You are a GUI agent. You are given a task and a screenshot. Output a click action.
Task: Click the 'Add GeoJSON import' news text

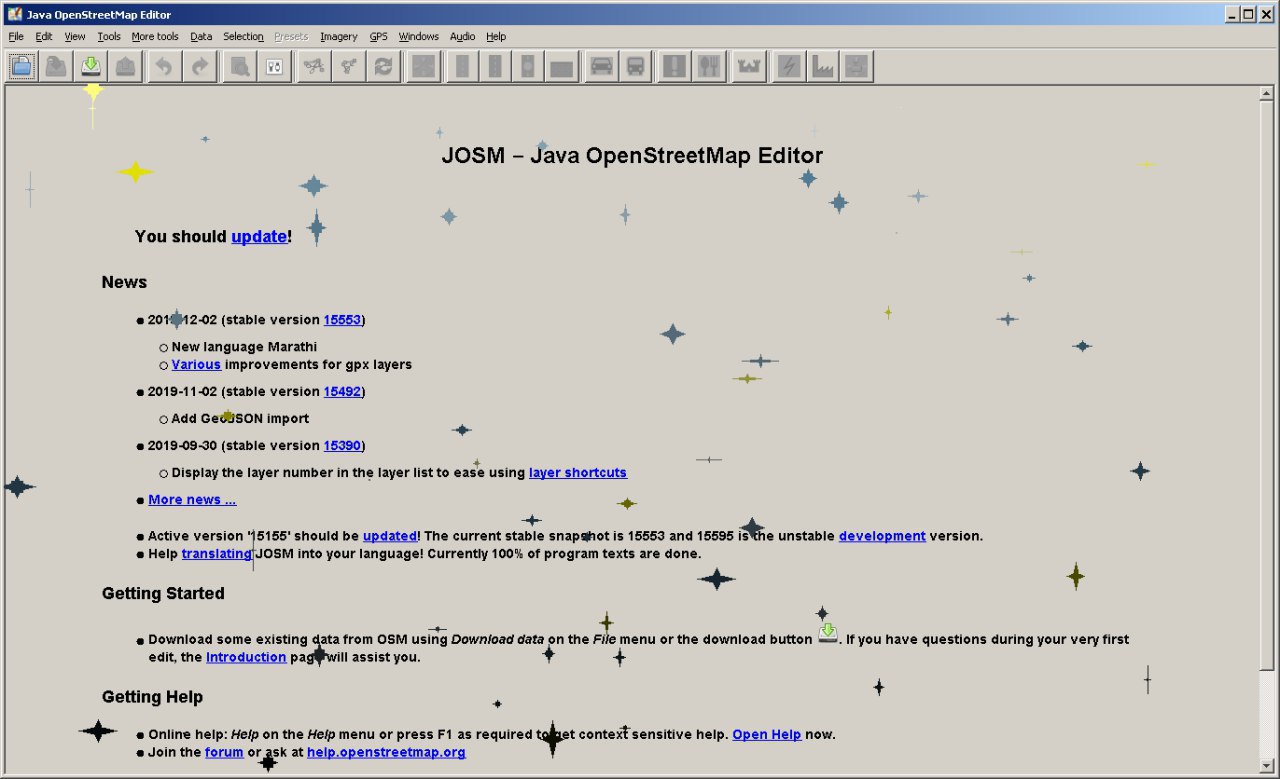pos(240,419)
